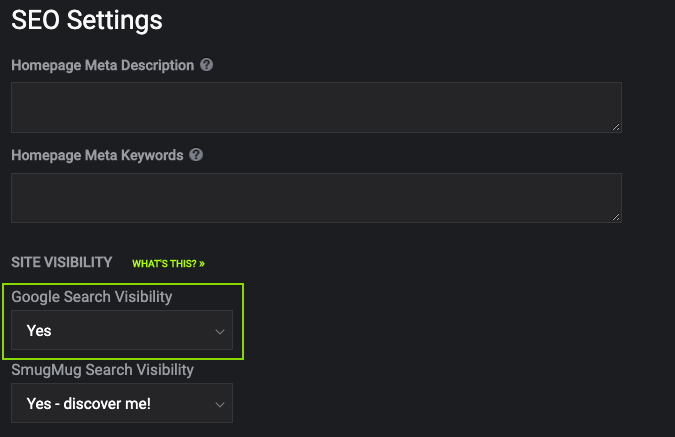Select the 'Yes - discover me!' value text
The image size is (675, 437).
pyautogui.click(x=89, y=404)
